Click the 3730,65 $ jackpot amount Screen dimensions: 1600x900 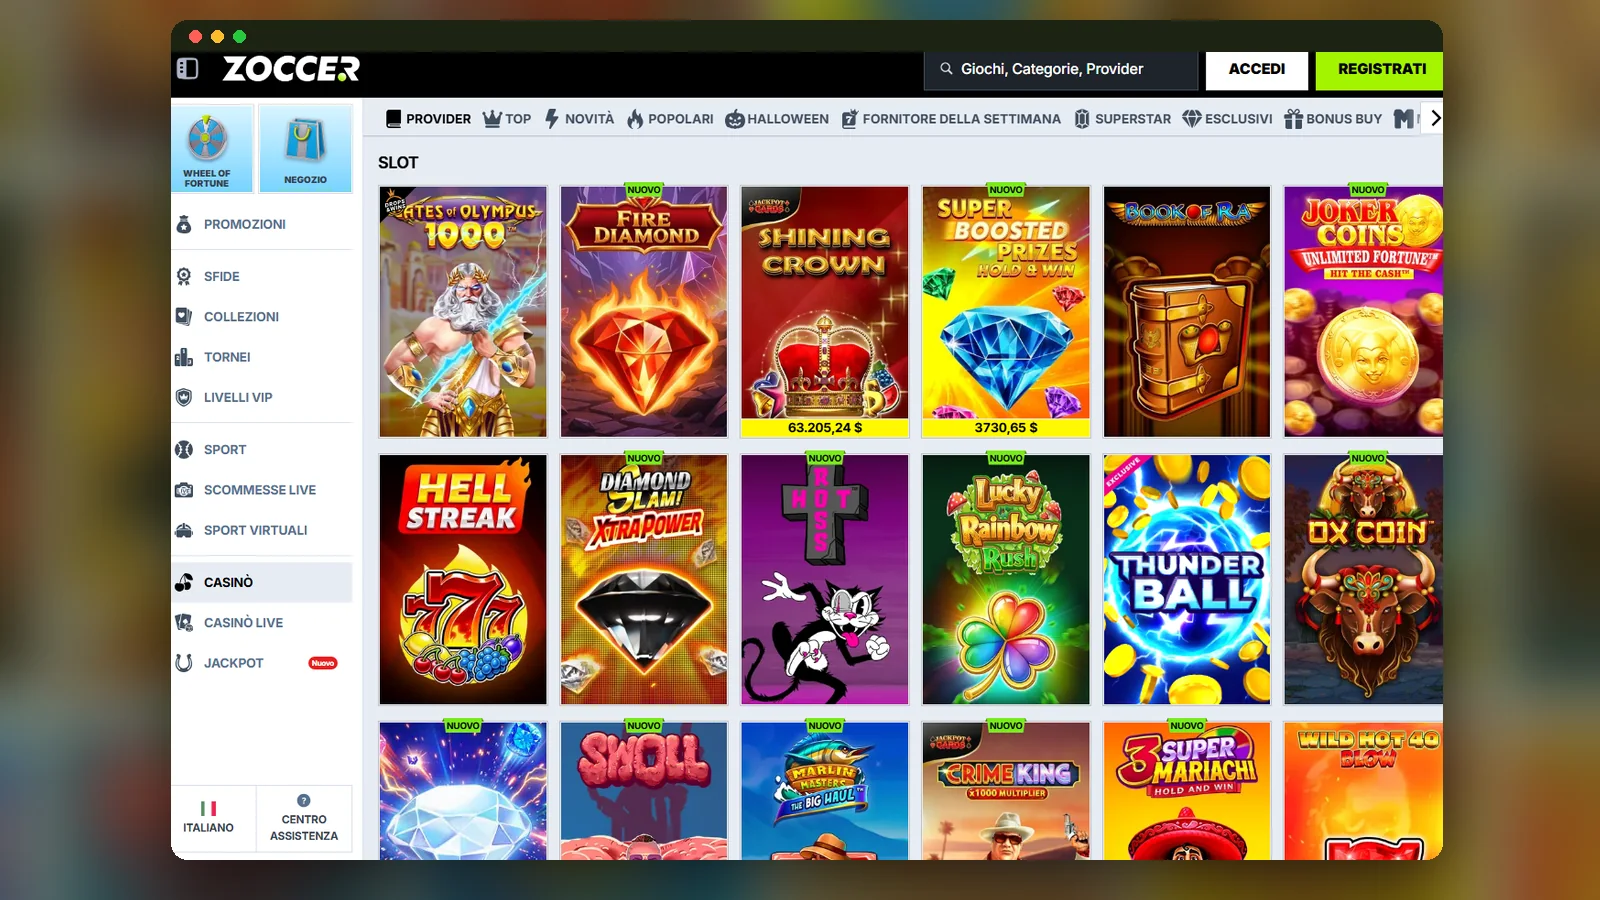(1006, 427)
